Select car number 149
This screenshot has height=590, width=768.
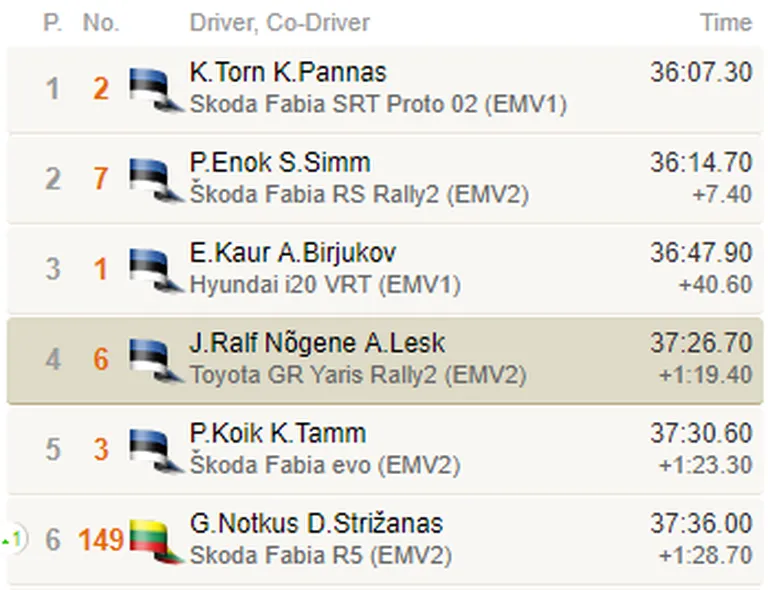point(101,540)
